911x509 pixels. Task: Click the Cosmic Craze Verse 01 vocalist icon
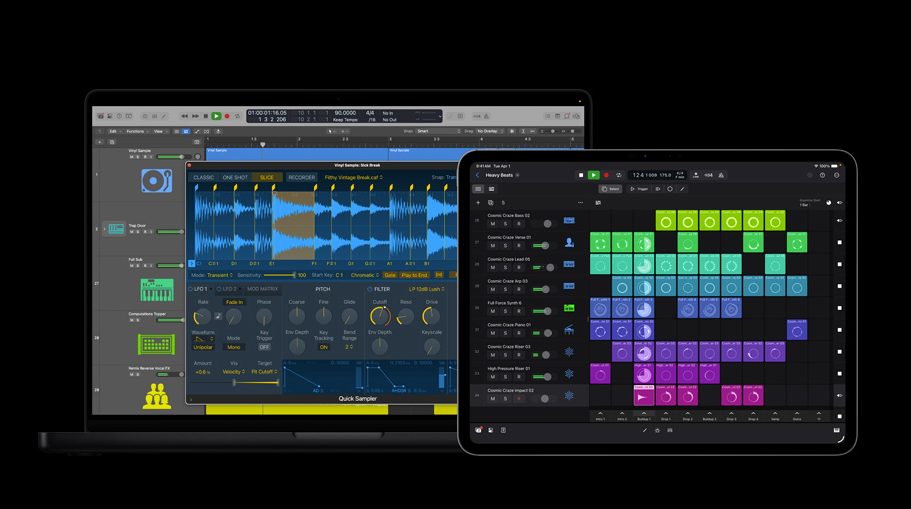[x=569, y=242]
